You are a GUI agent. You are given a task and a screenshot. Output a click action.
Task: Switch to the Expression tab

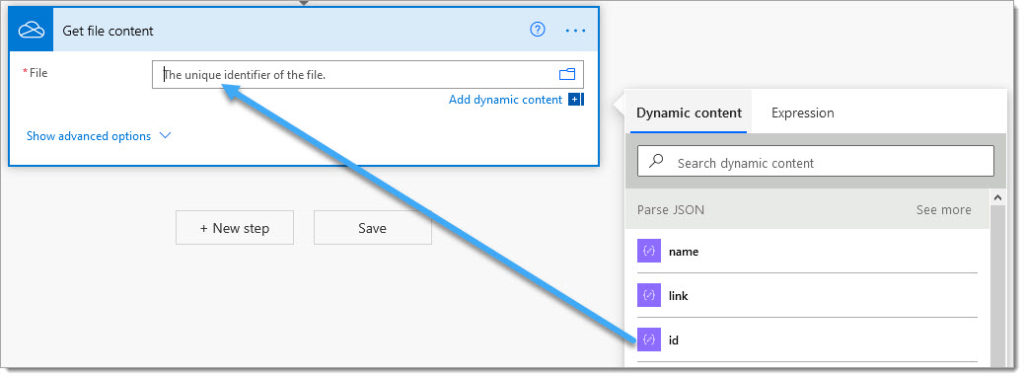click(x=803, y=113)
